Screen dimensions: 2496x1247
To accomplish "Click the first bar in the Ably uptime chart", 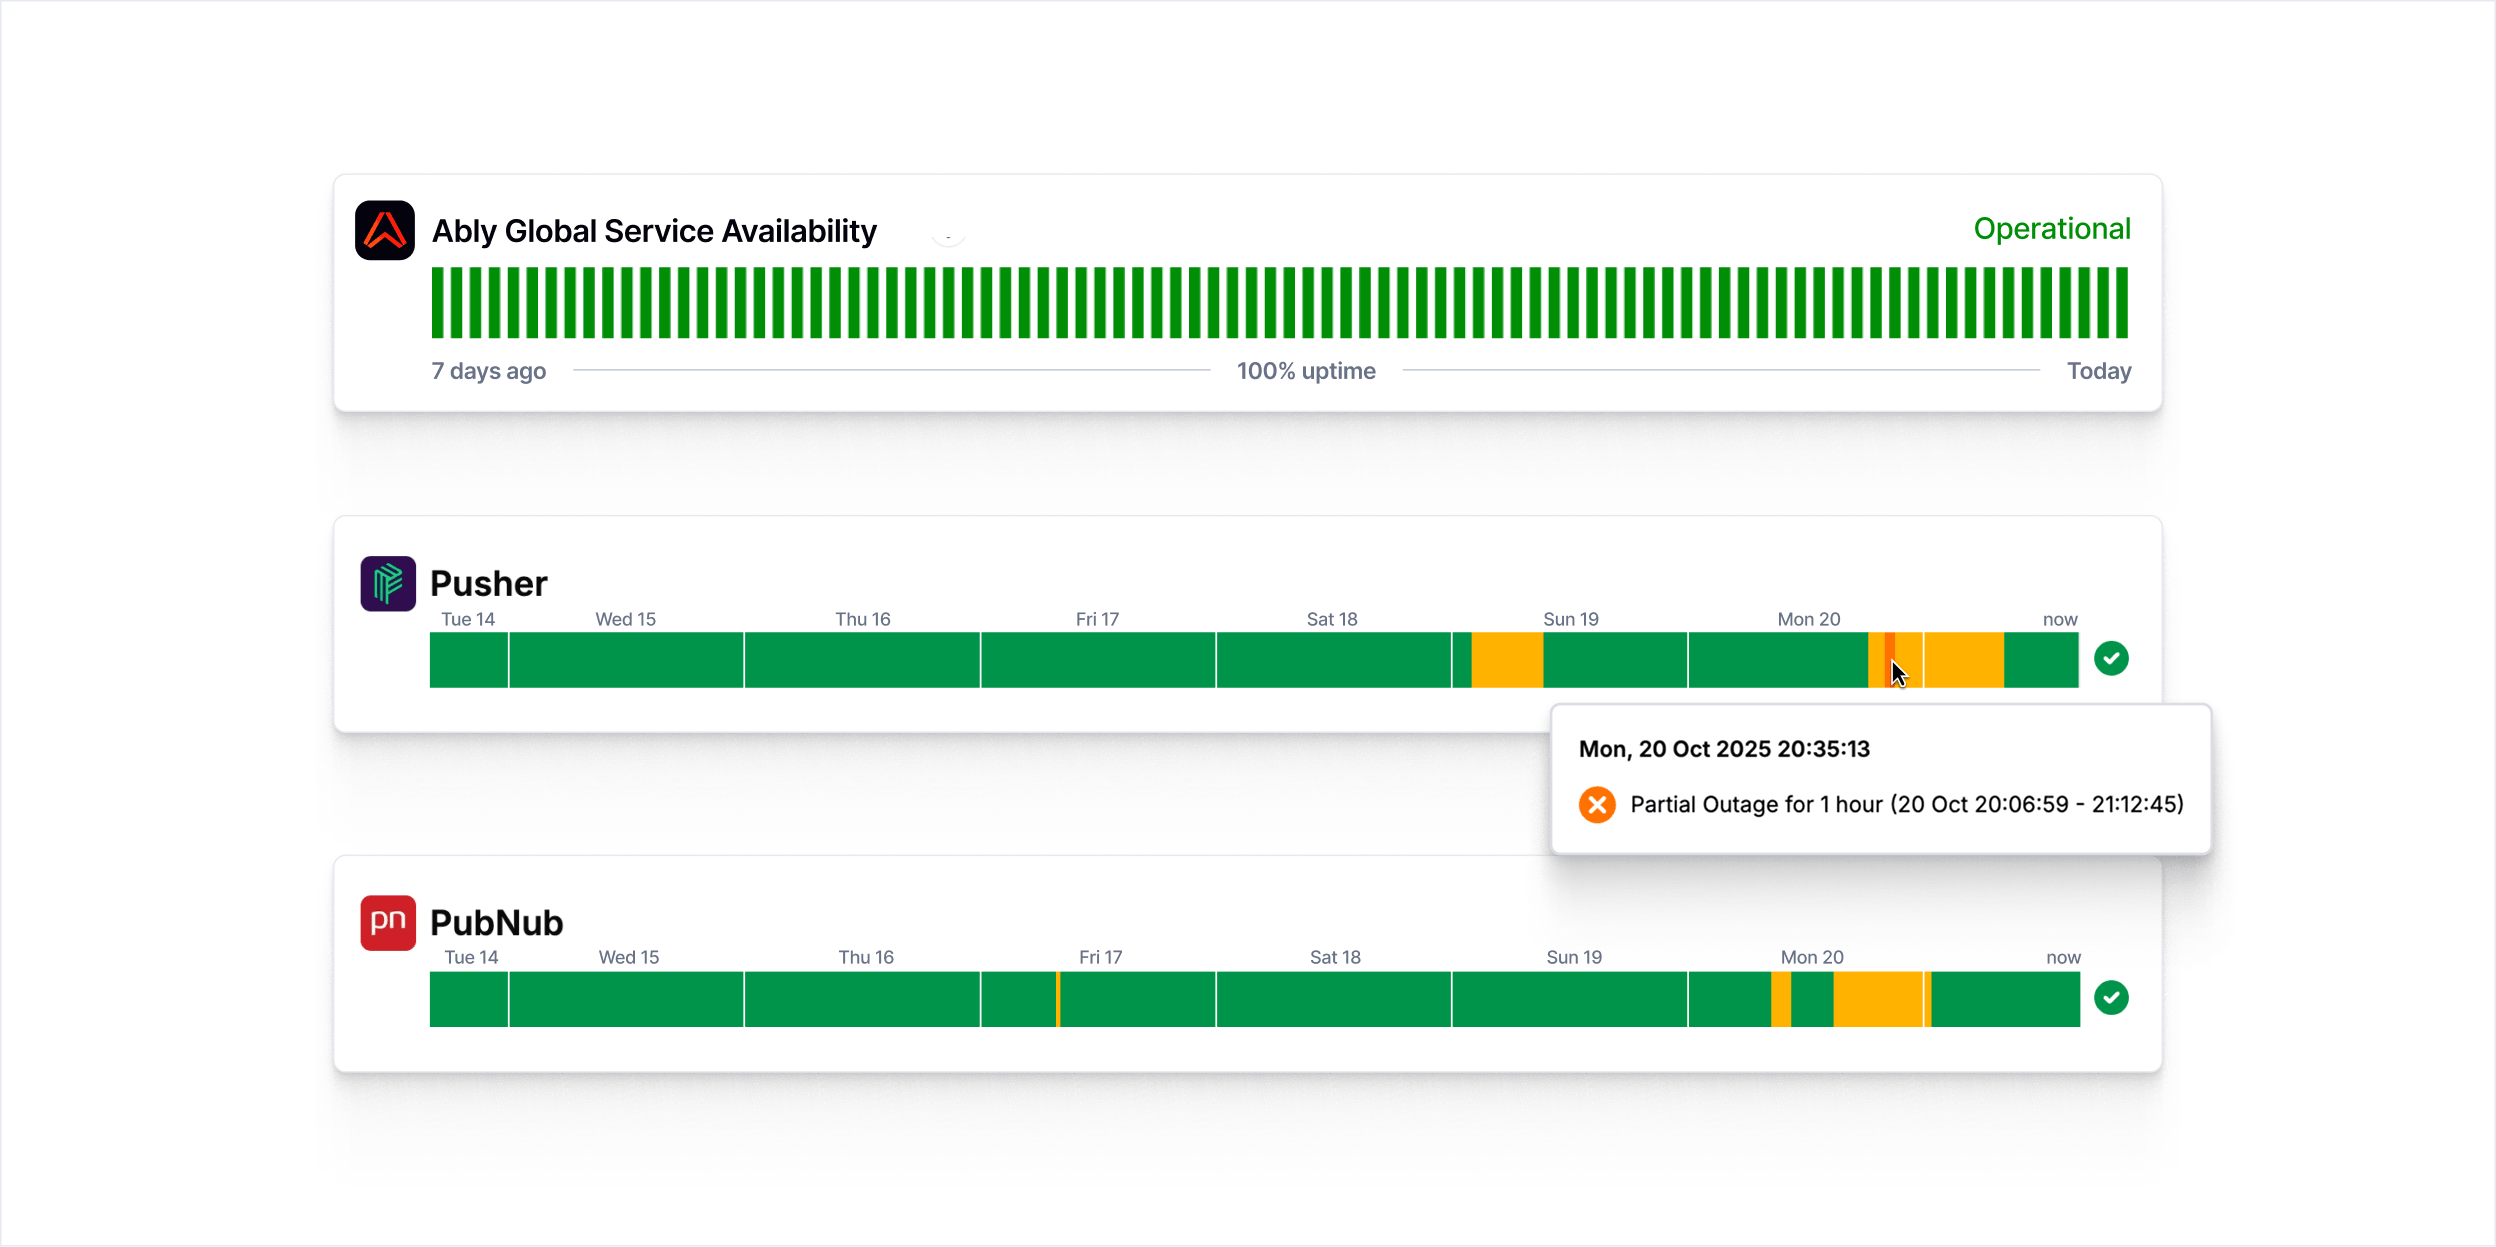I will [x=437, y=302].
